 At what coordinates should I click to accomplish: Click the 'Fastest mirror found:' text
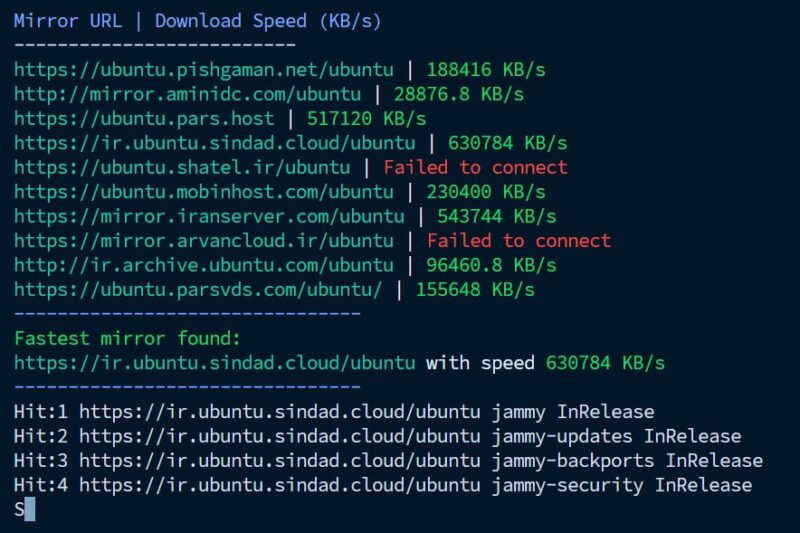click(x=127, y=338)
